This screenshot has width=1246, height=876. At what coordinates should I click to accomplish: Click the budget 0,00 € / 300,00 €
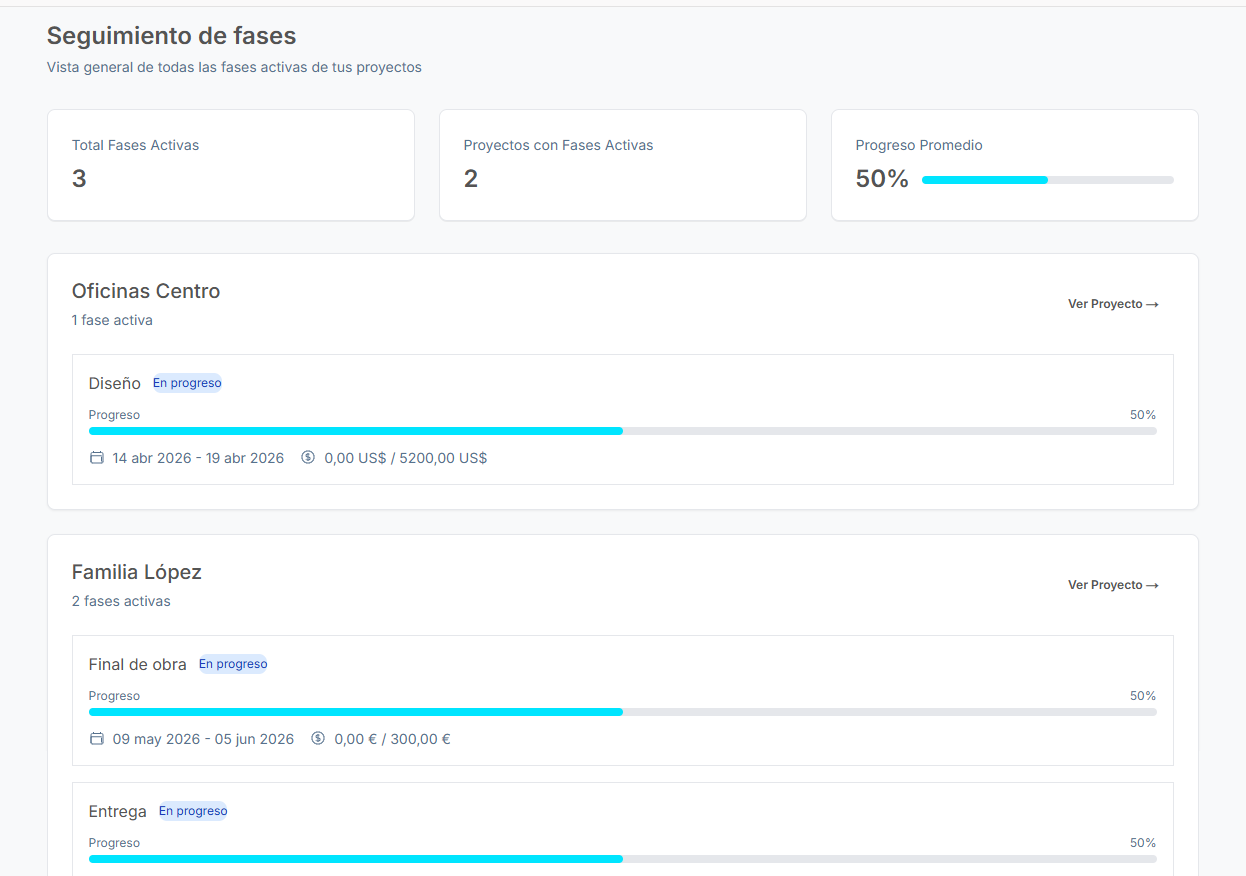[x=392, y=739]
